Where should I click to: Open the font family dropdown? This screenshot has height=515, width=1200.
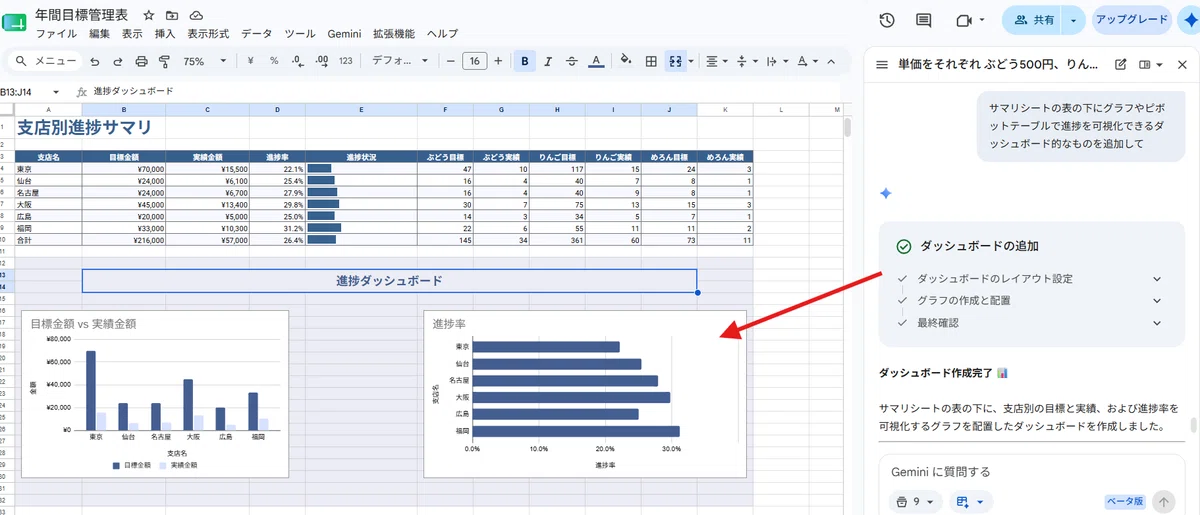399,61
